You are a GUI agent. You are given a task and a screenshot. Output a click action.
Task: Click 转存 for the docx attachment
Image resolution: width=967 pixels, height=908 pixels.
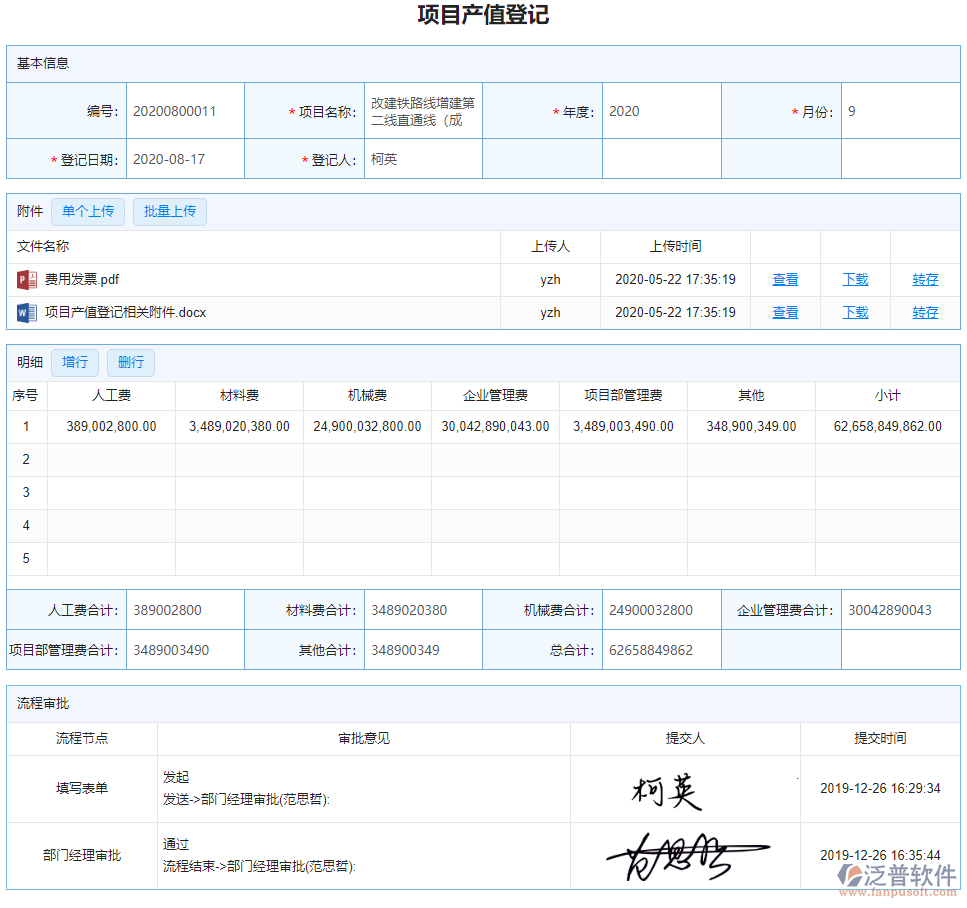925,313
